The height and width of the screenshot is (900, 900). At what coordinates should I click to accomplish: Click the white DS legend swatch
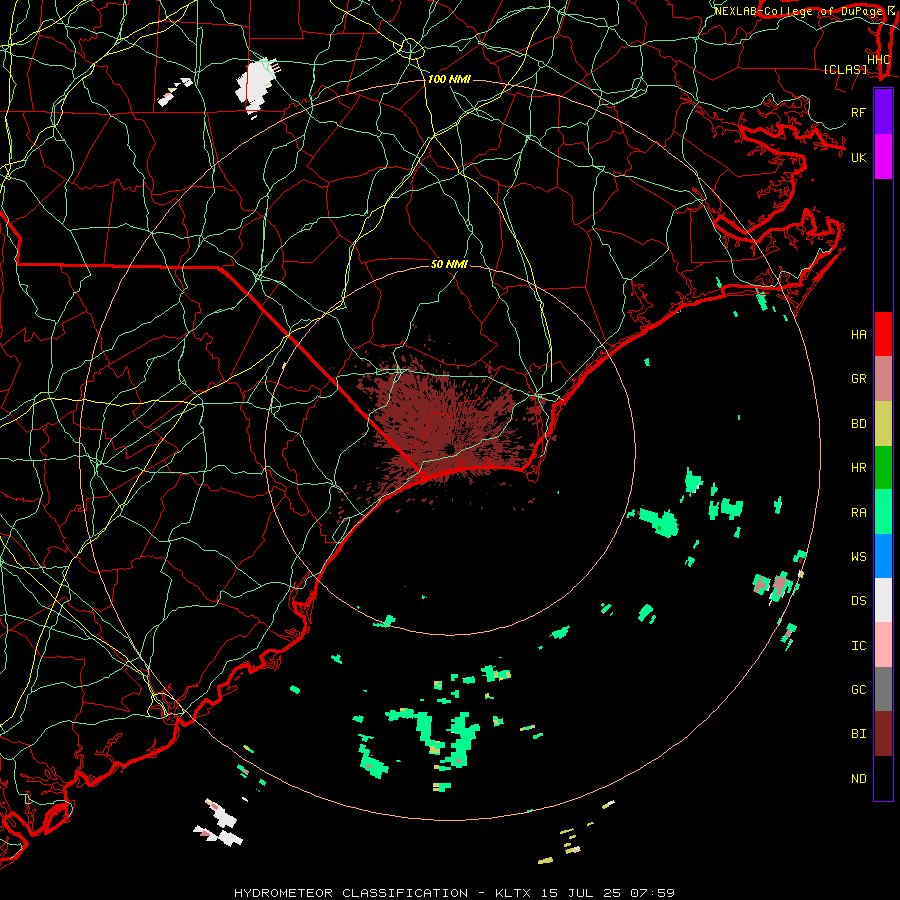pos(883,600)
